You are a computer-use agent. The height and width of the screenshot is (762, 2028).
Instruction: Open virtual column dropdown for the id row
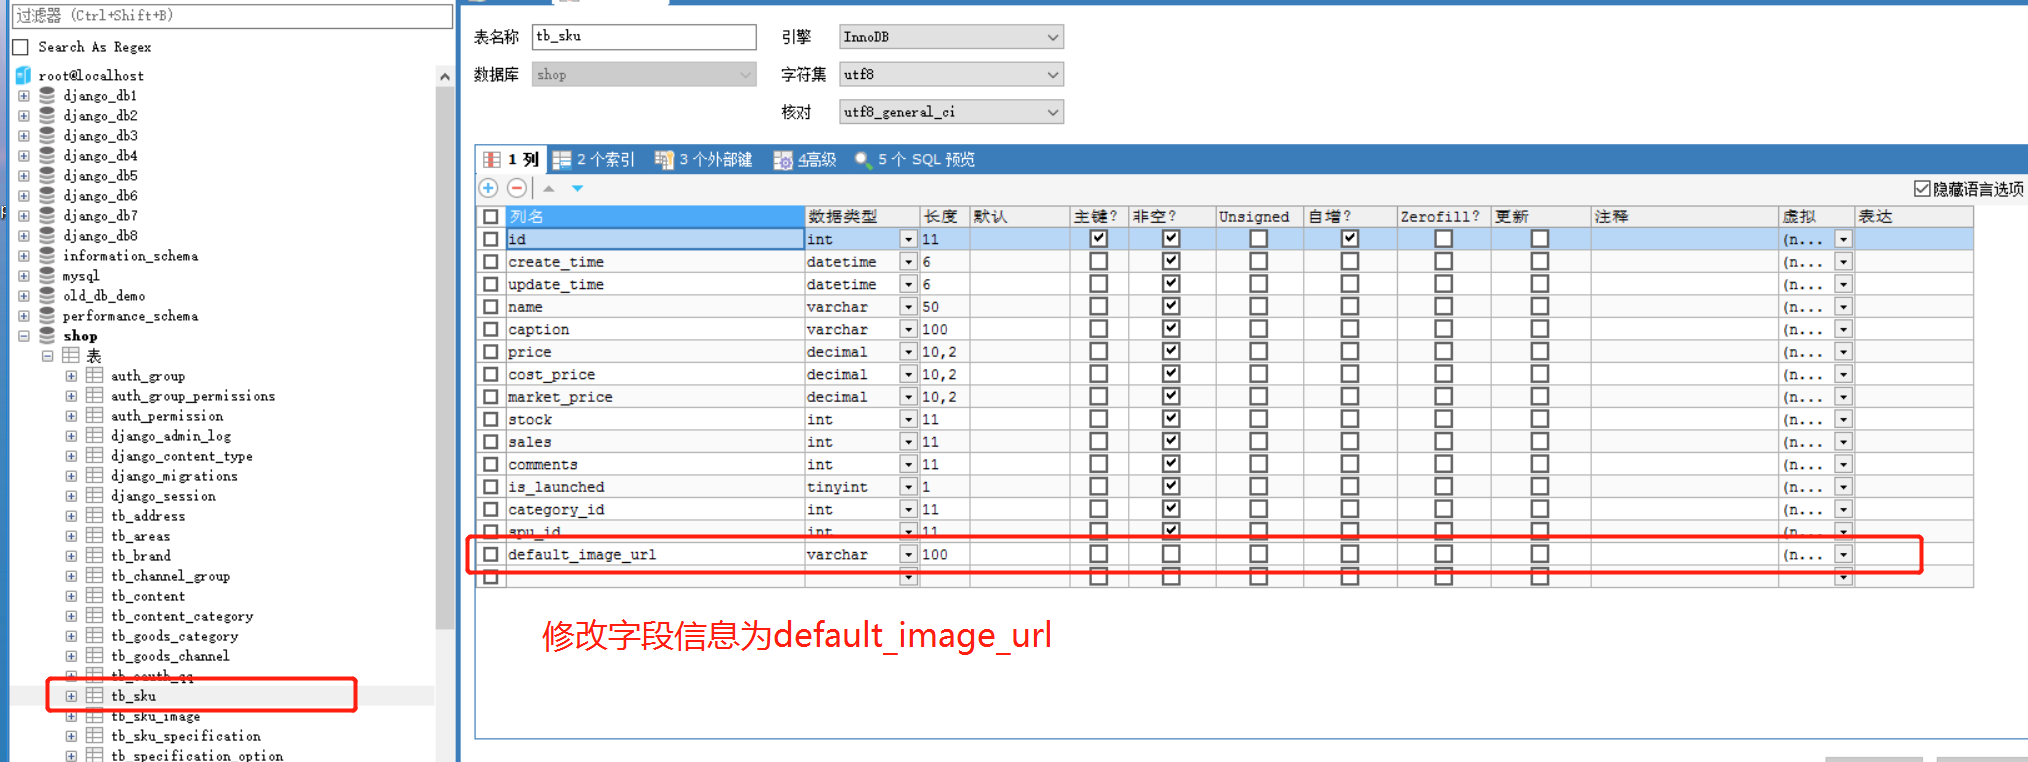point(1843,239)
